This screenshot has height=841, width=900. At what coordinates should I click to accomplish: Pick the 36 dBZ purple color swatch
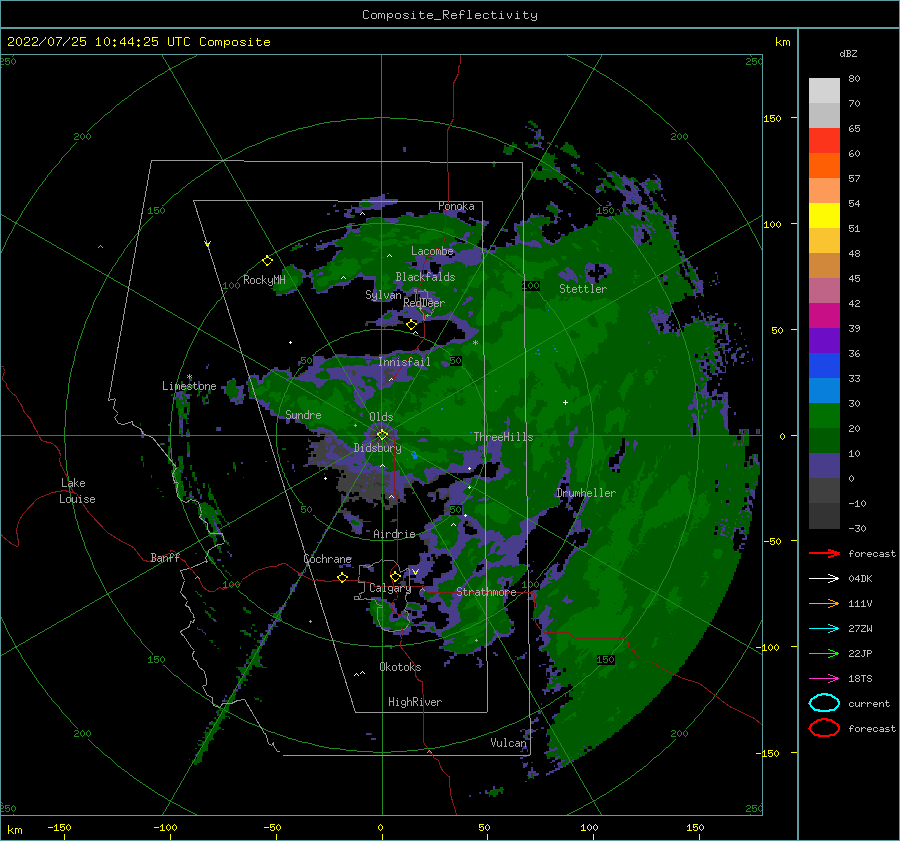[x=824, y=340]
